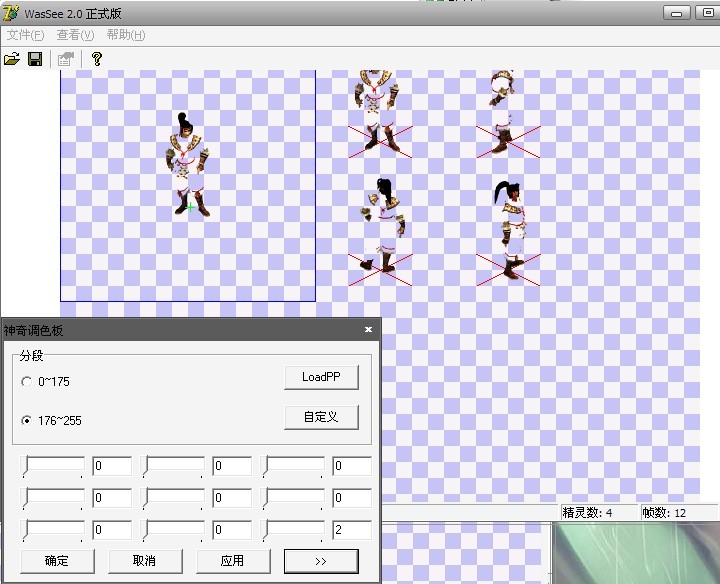Click the WasSee app icon in title bar
The image size is (720, 584).
[11, 13]
